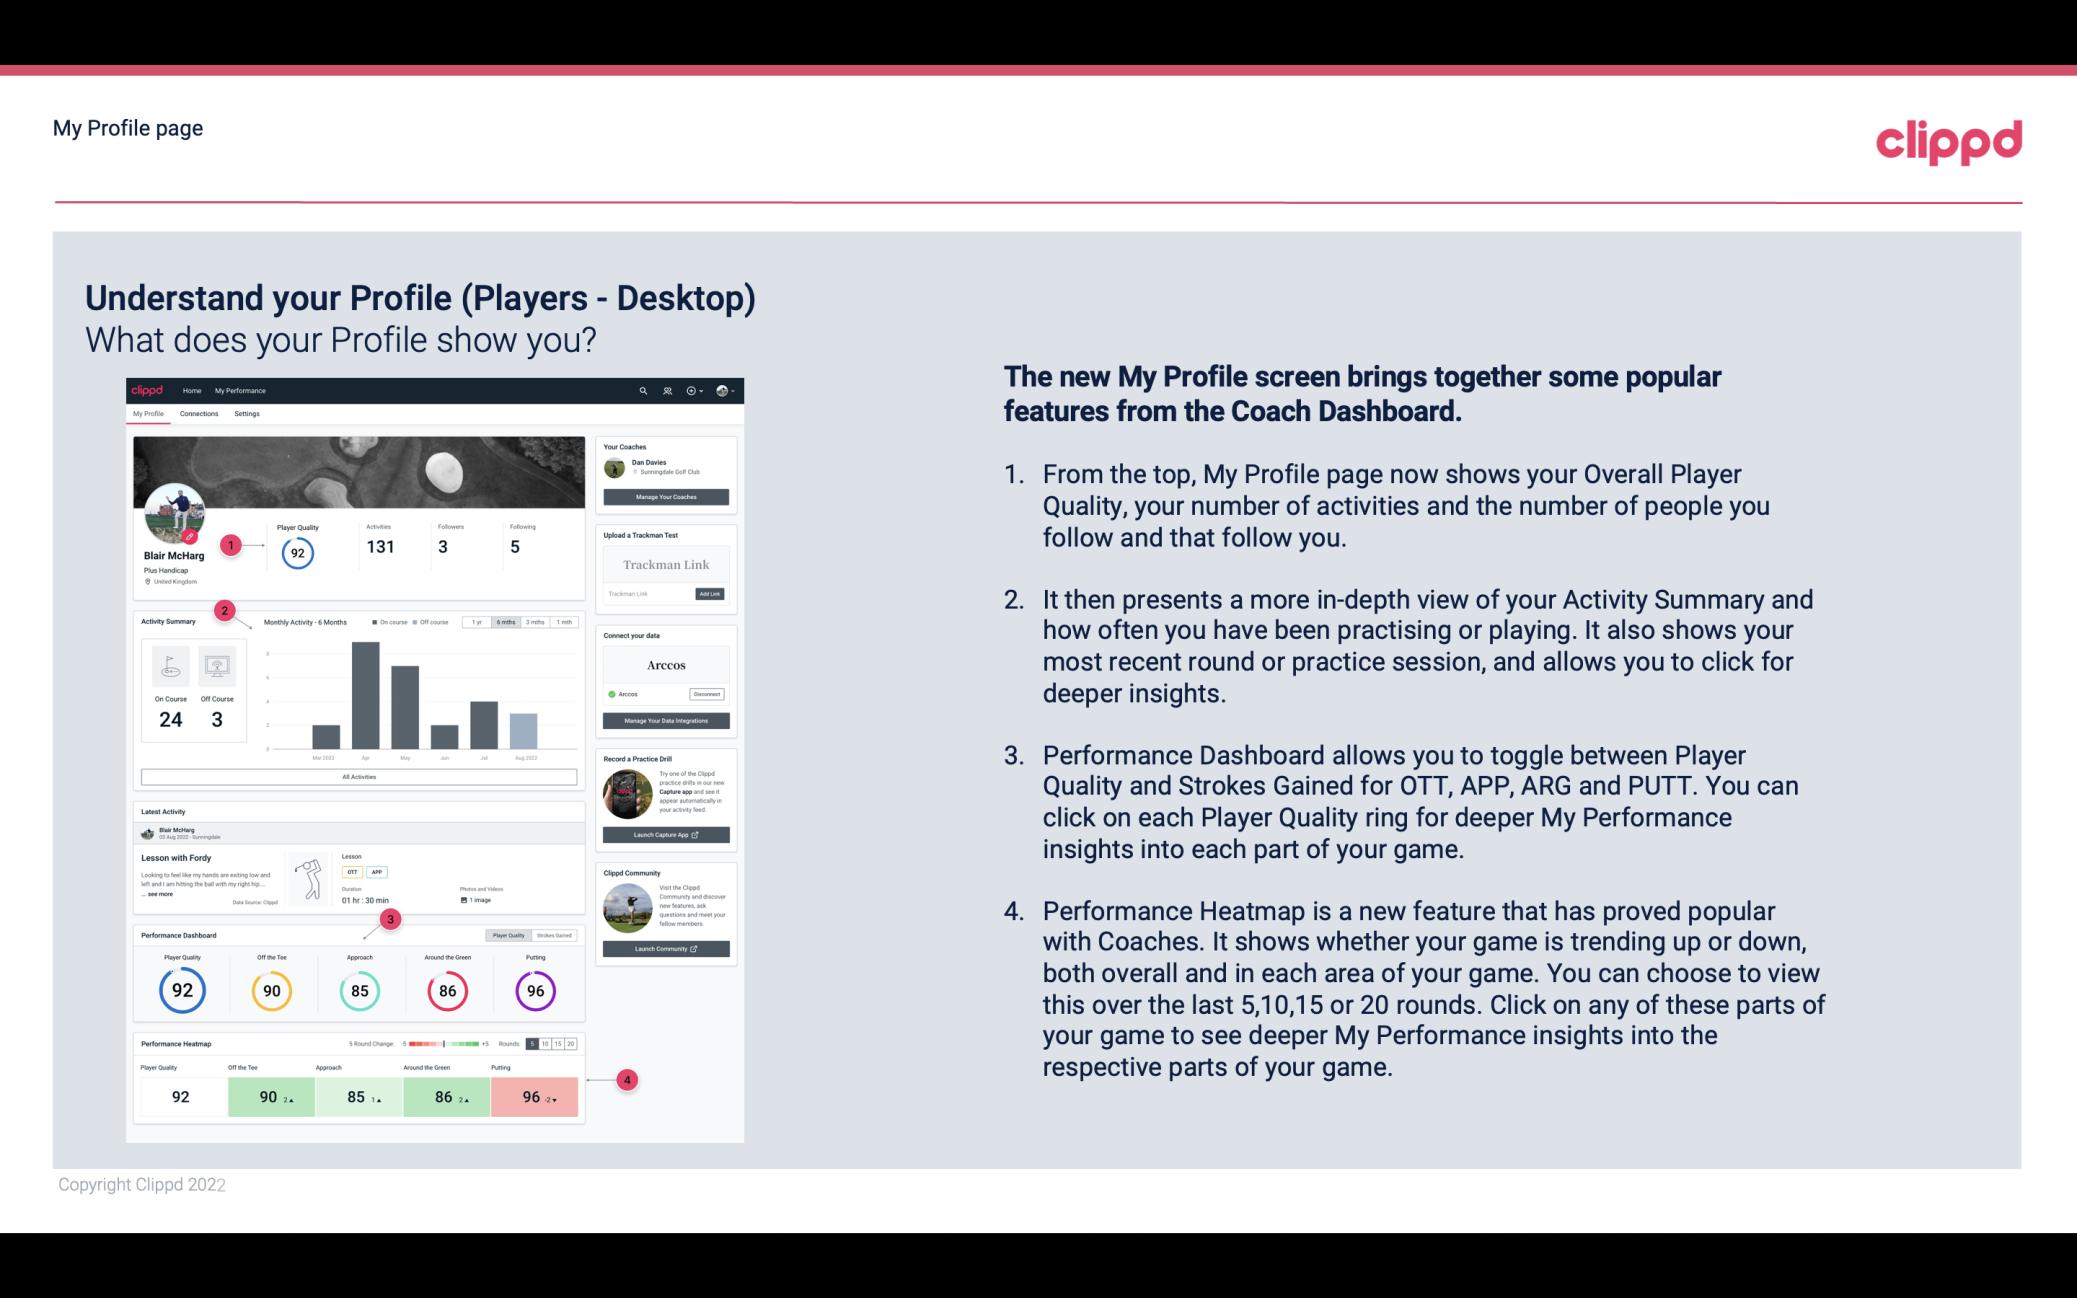Screen dimensions: 2077x1298
Task: Click the Putting performance ring icon
Action: coord(534,990)
